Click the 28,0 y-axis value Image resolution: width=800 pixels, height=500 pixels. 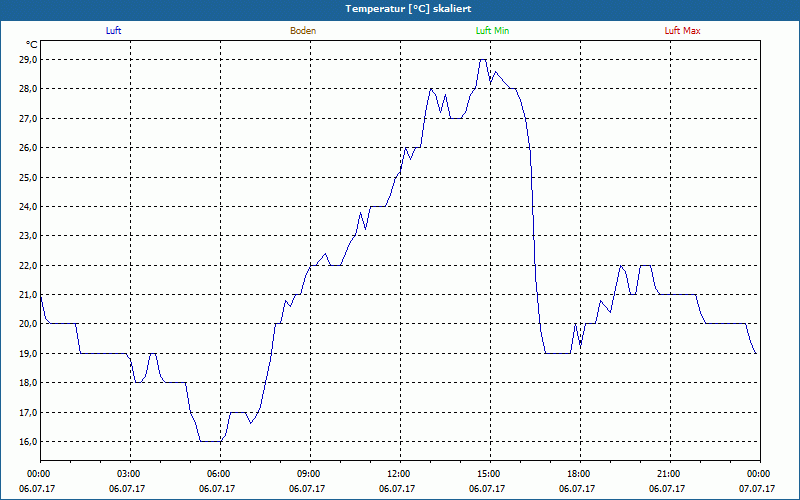pos(29,89)
